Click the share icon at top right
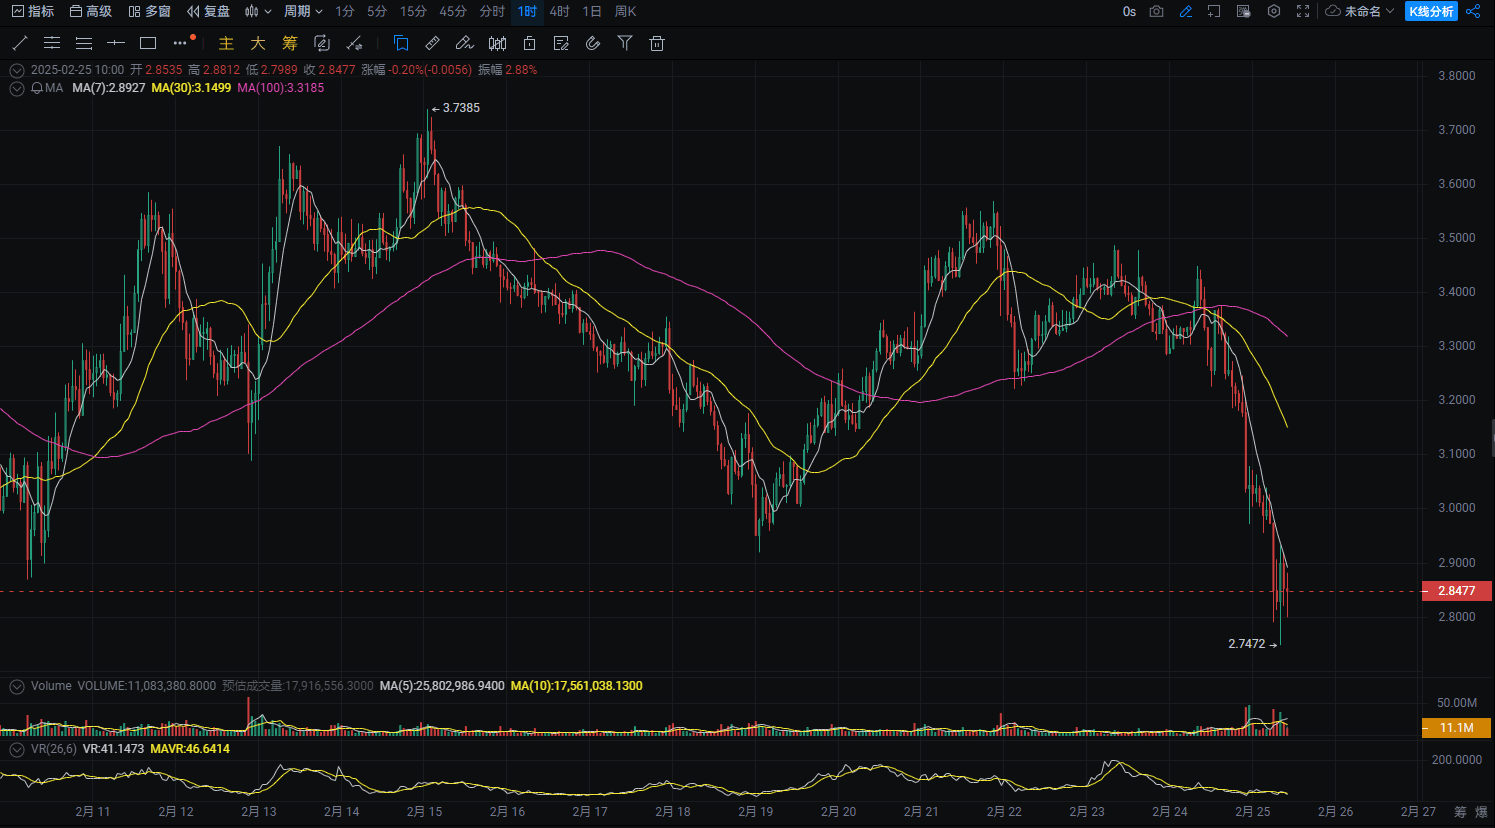 point(1473,11)
